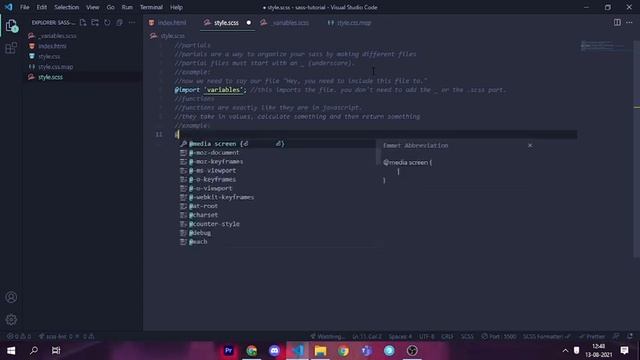Open Windows taskbar search
Viewport: 640px width, 360px height.
click(34, 351)
